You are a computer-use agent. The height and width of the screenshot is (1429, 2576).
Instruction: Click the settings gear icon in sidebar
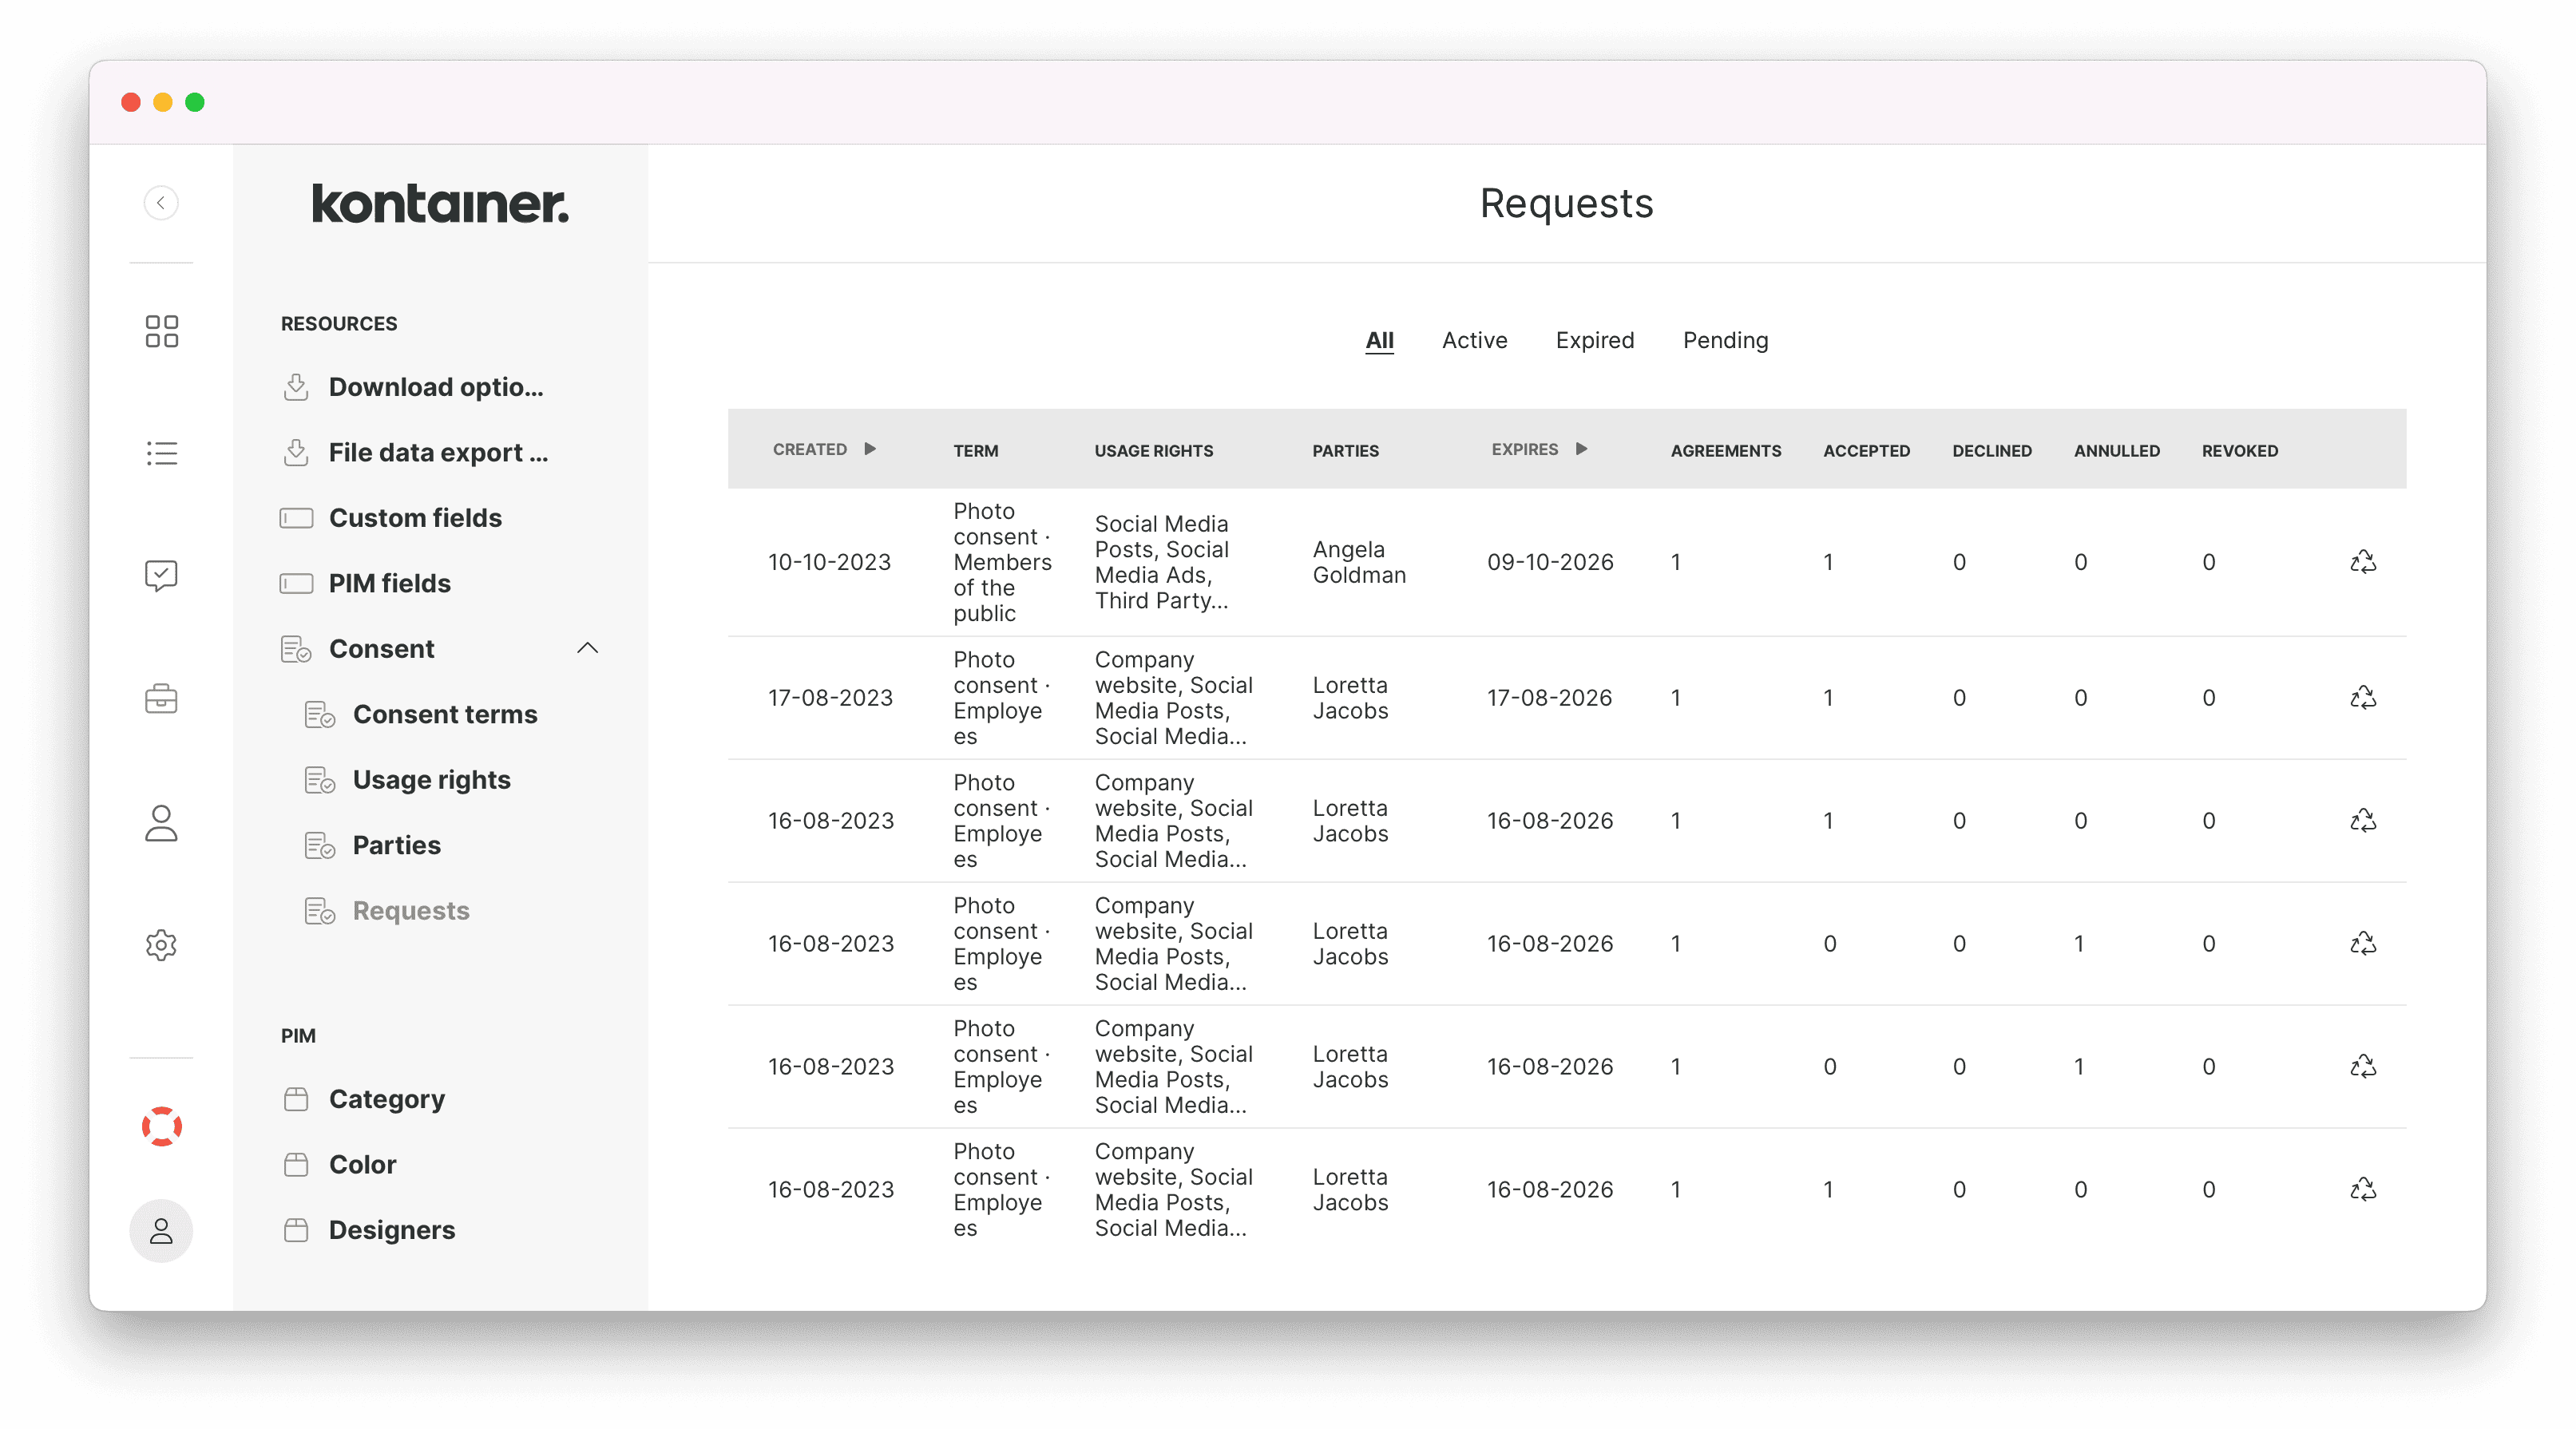[162, 945]
